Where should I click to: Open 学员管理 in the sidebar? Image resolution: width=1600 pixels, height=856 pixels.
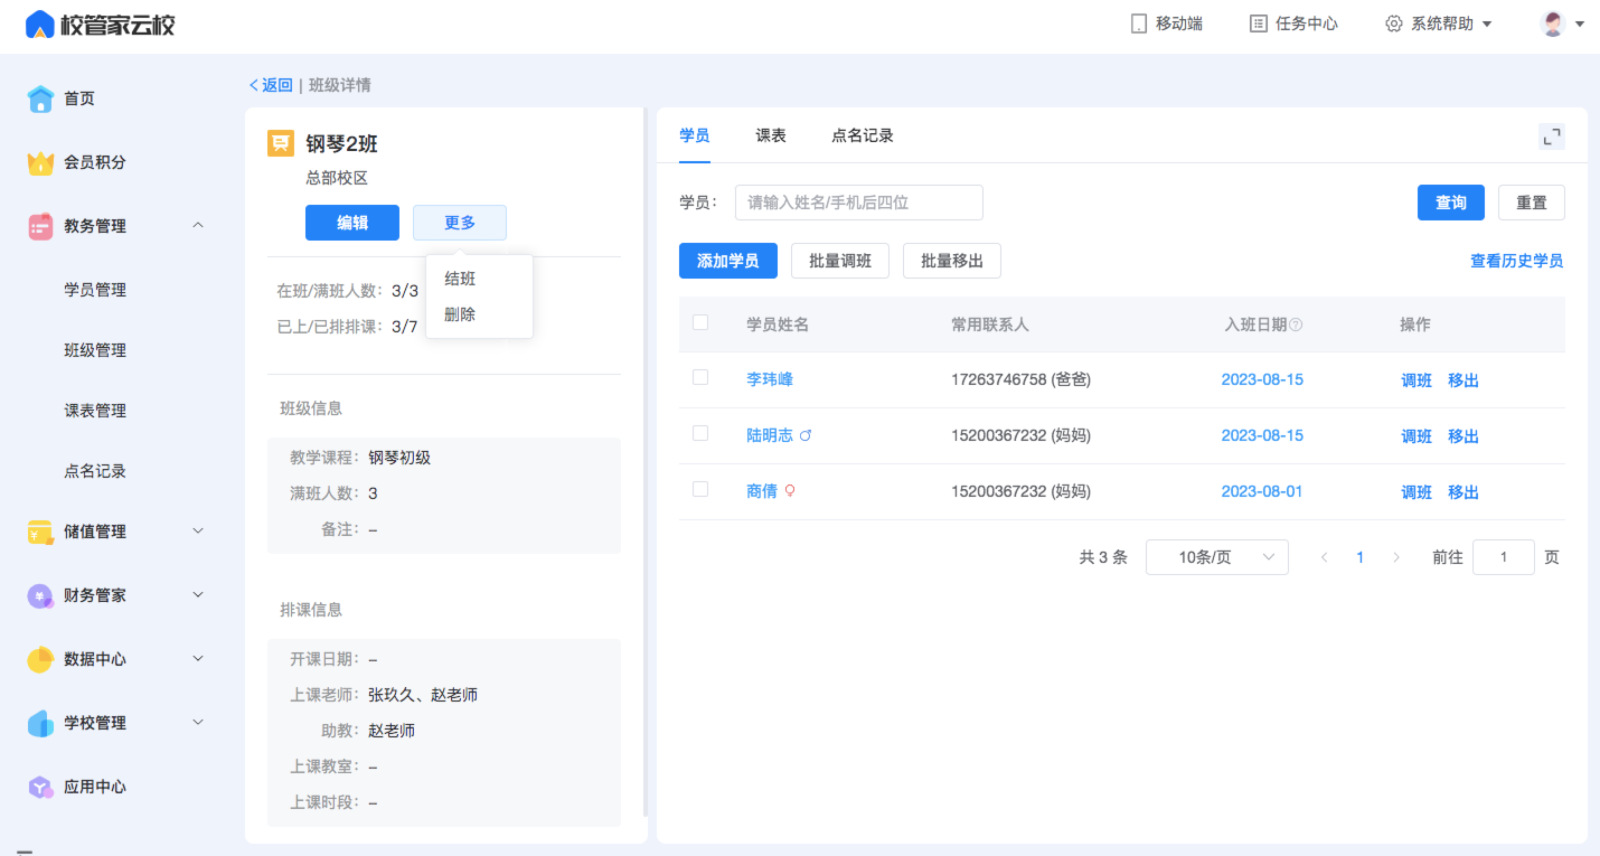tap(95, 290)
